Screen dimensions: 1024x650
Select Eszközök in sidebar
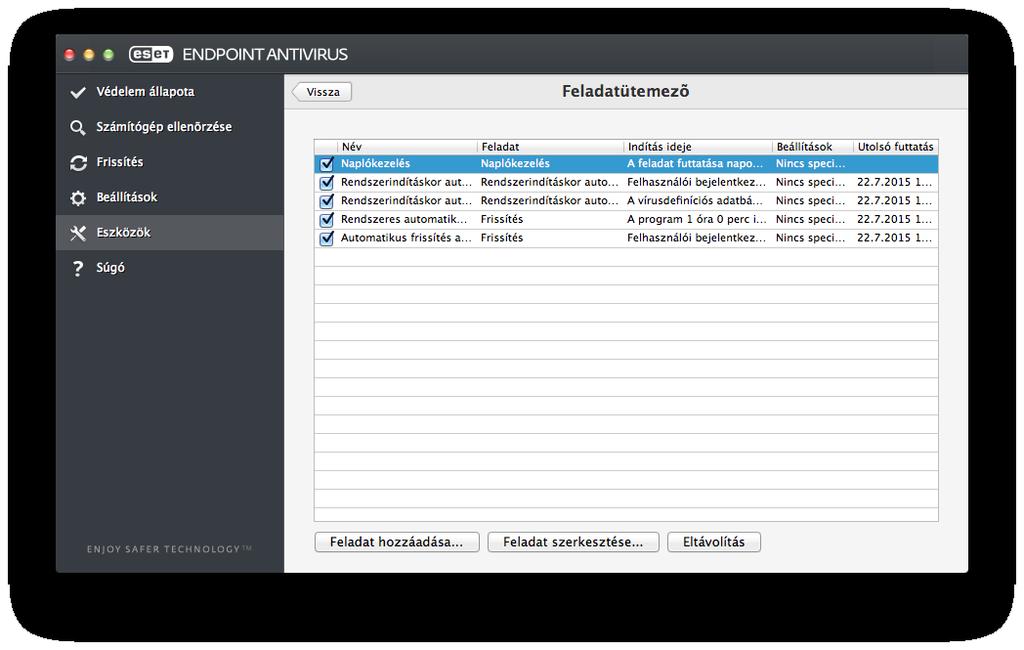pos(170,233)
